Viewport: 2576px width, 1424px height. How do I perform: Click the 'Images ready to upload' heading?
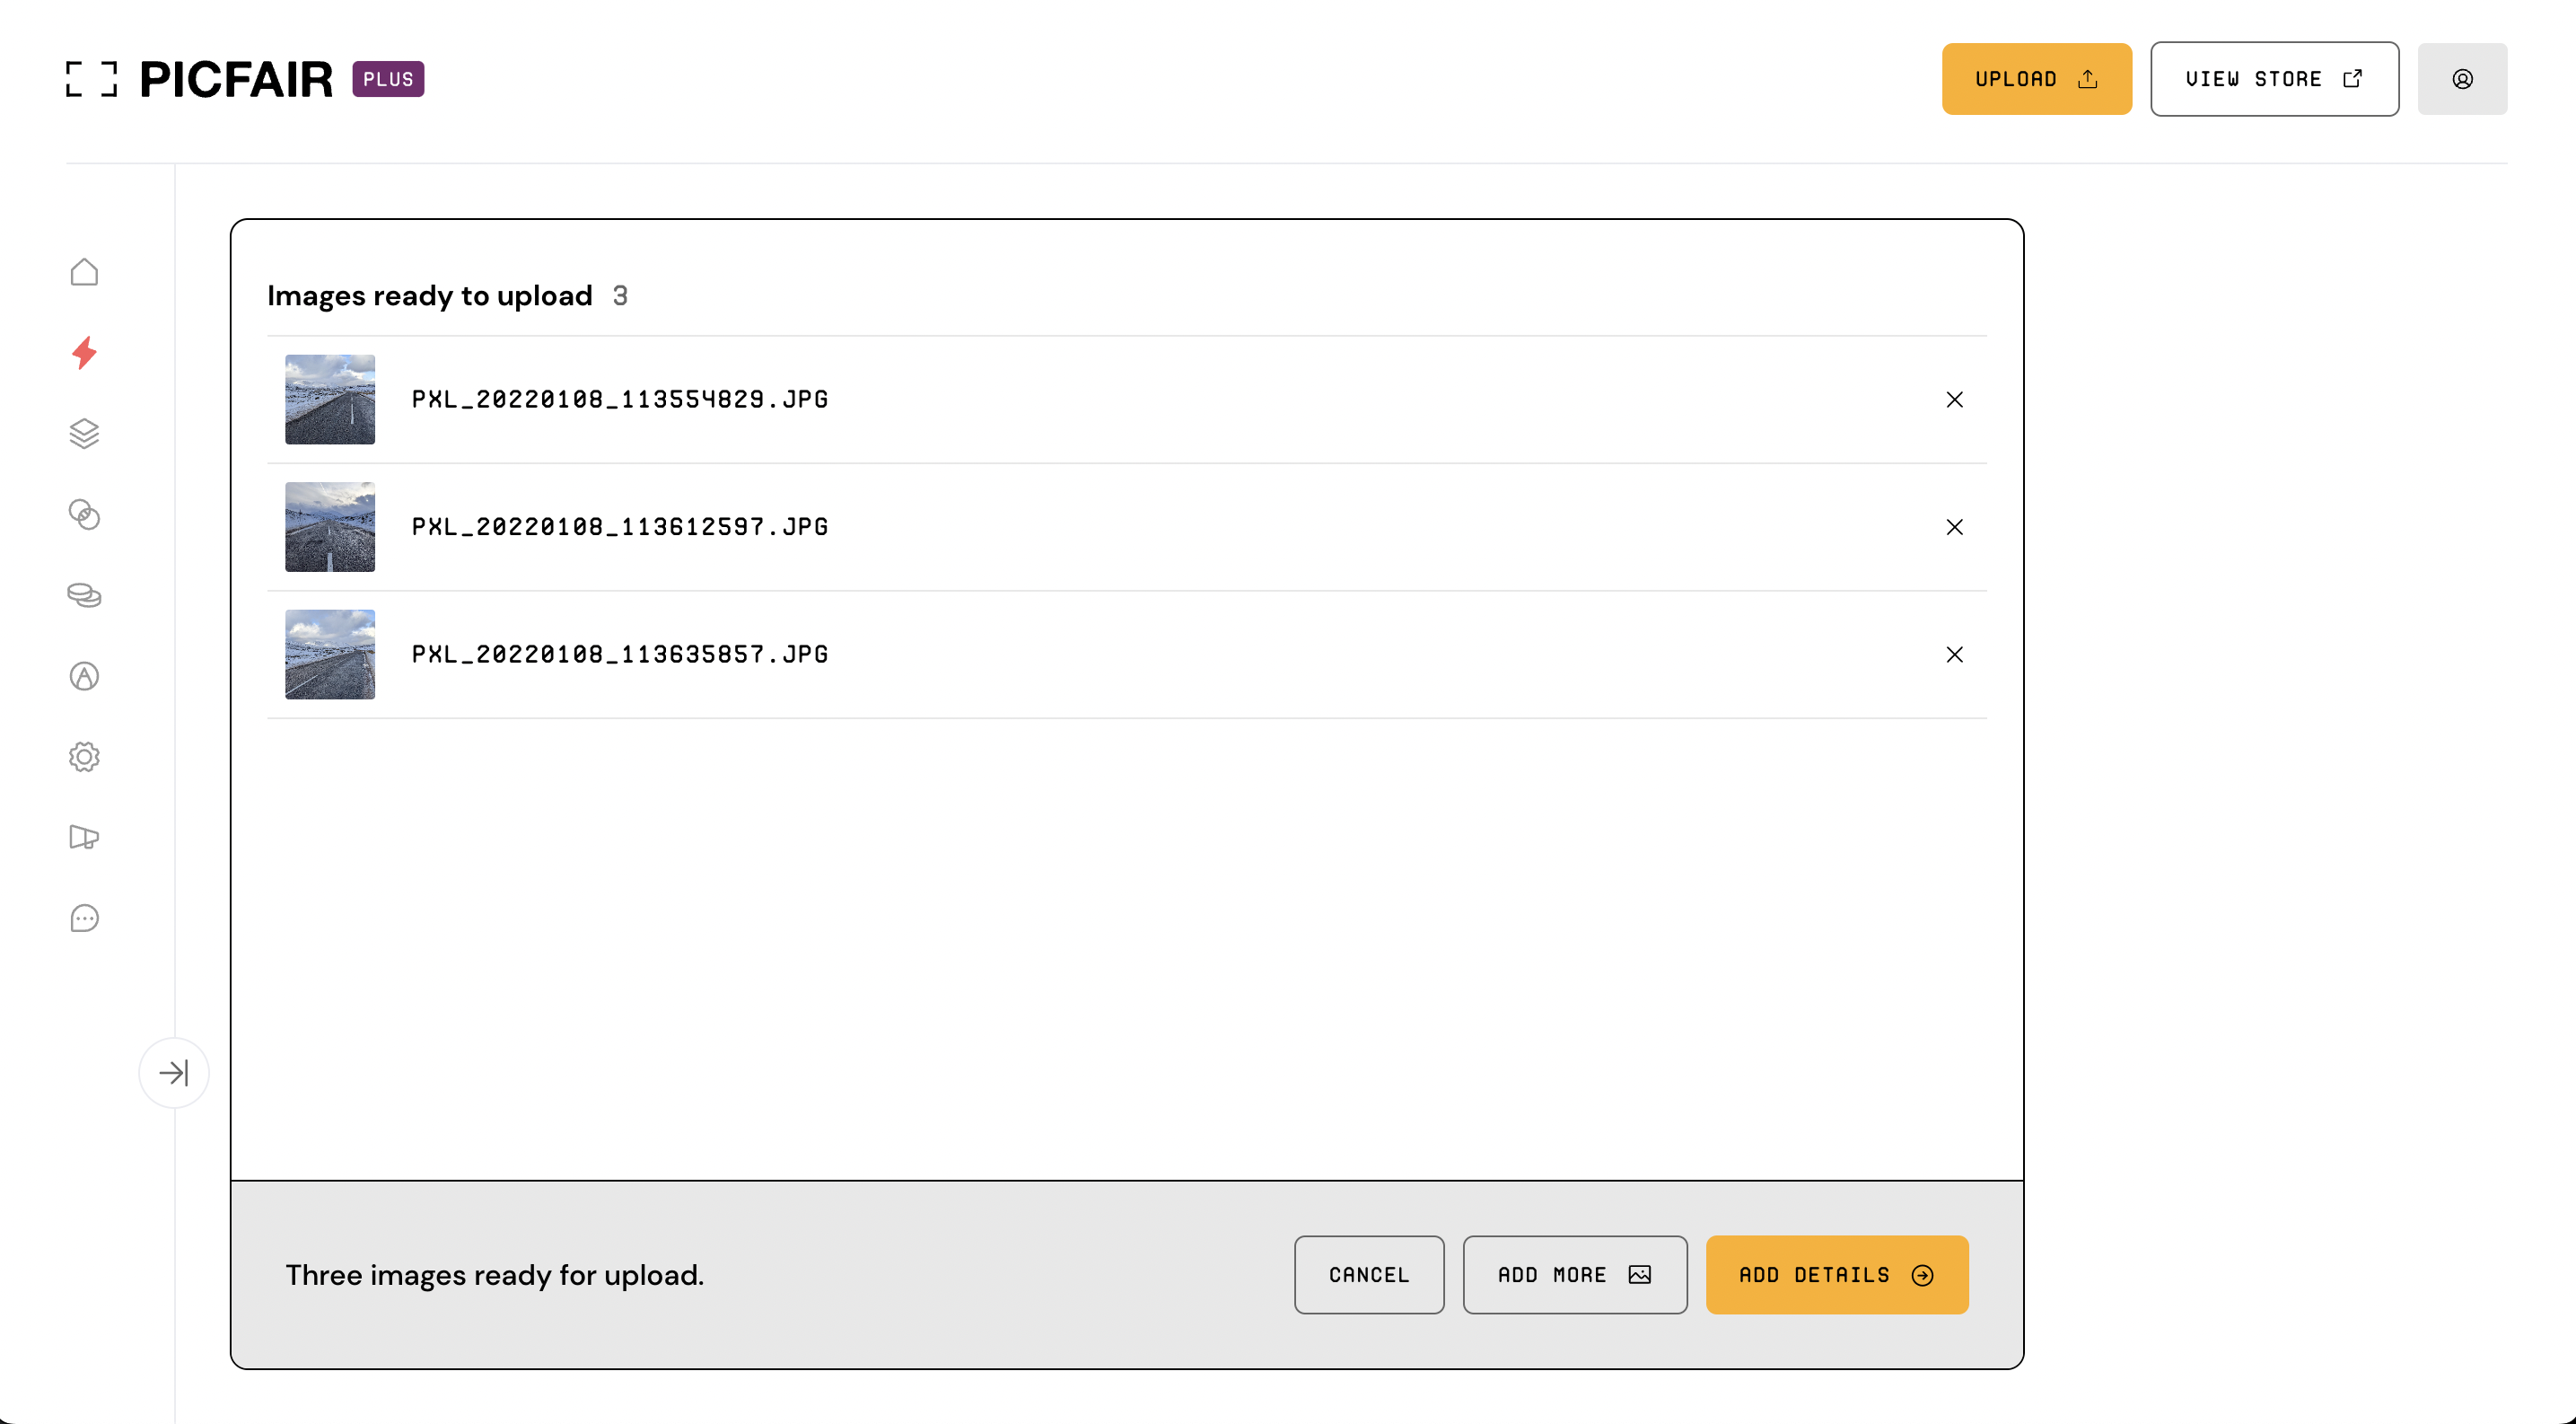pos(429,296)
